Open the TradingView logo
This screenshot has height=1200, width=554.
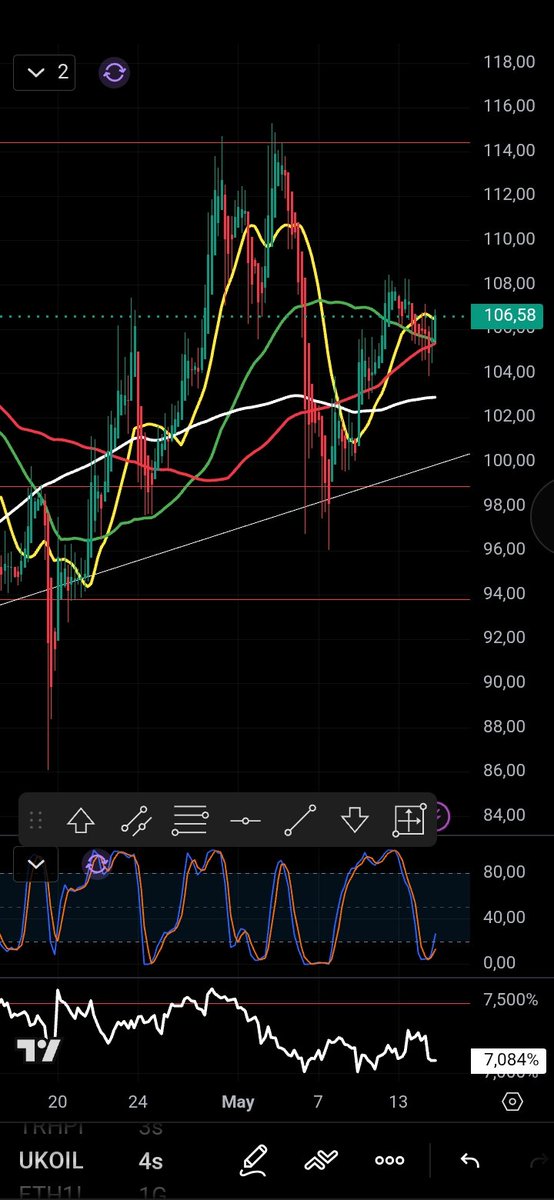point(38,1049)
